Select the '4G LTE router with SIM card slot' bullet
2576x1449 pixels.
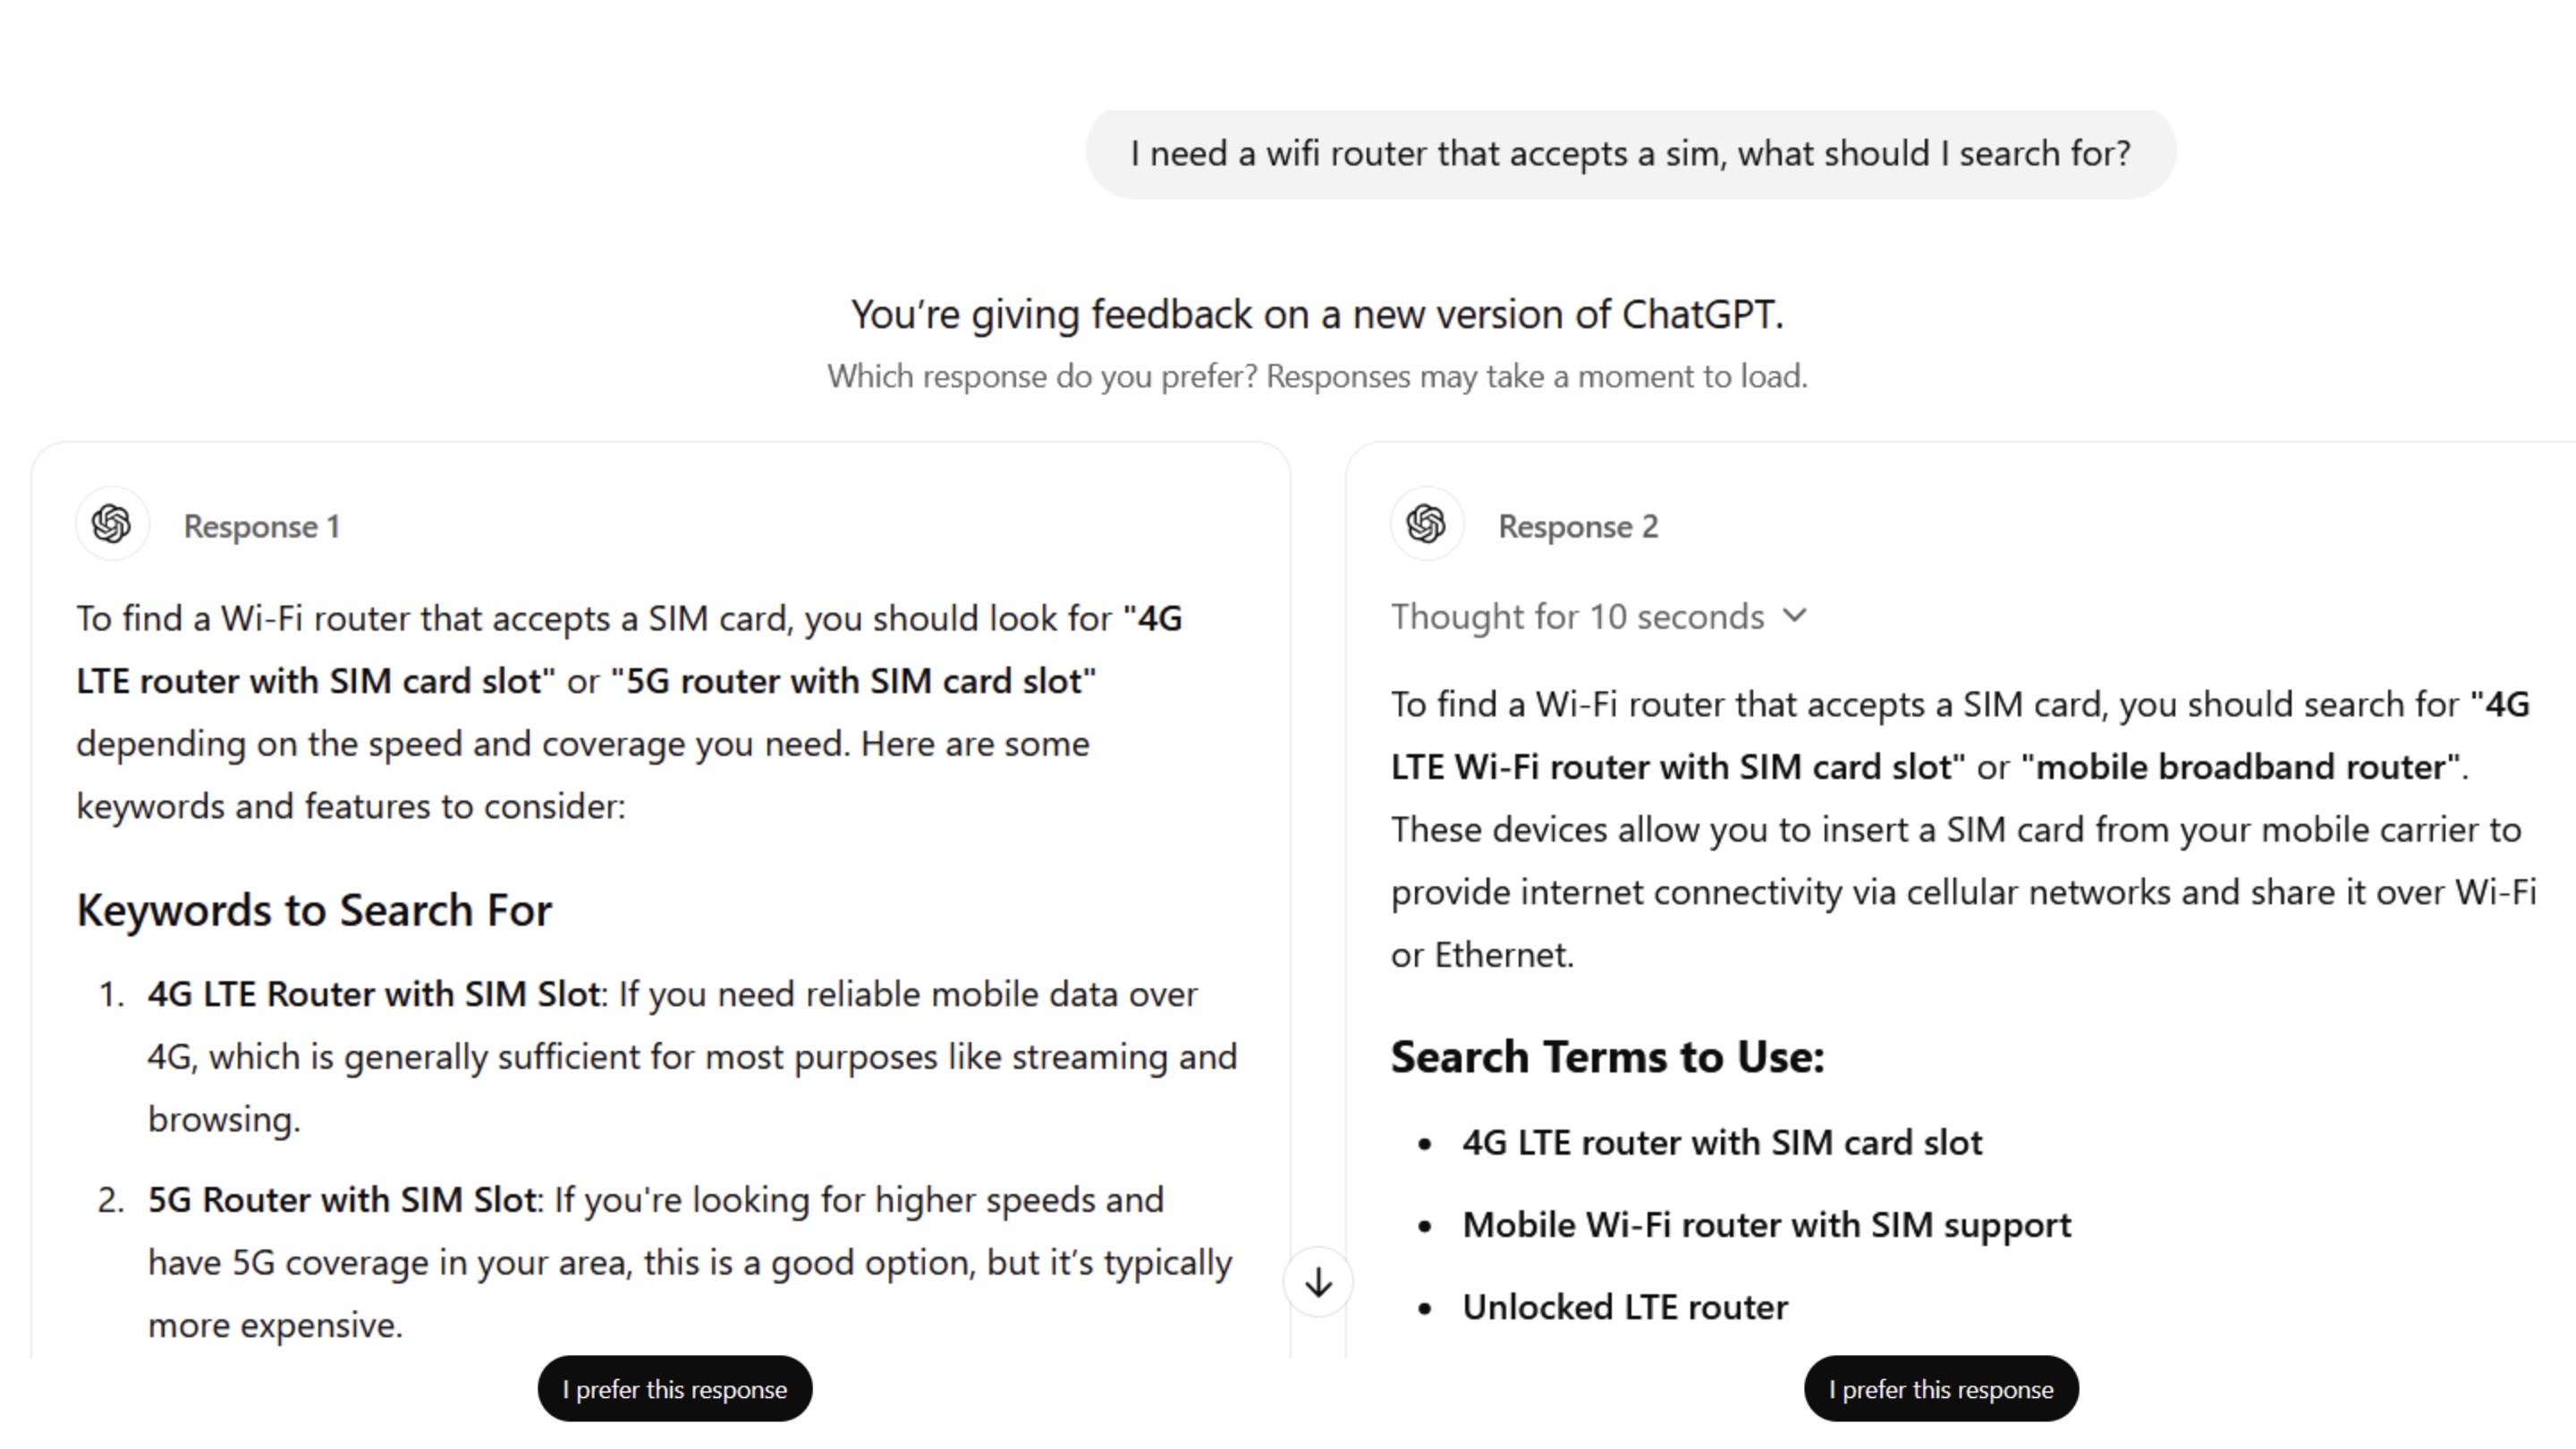[1721, 1142]
